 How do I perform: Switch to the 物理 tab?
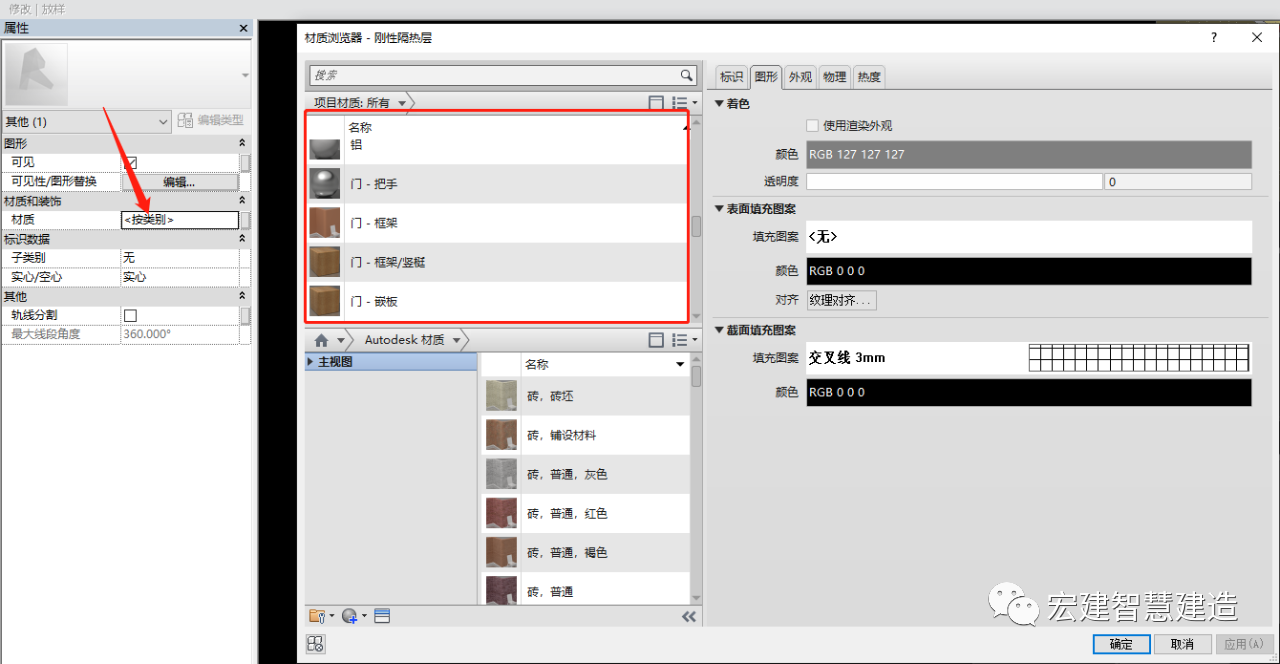[x=834, y=77]
